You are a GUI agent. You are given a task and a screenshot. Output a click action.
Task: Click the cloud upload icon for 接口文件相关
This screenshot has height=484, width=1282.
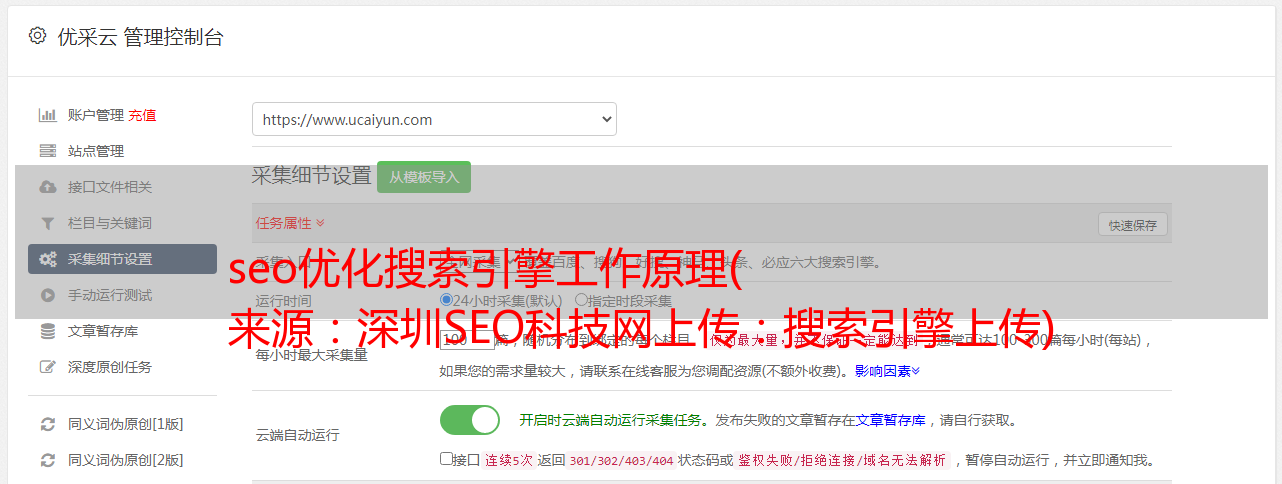pyautogui.click(x=47, y=187)
